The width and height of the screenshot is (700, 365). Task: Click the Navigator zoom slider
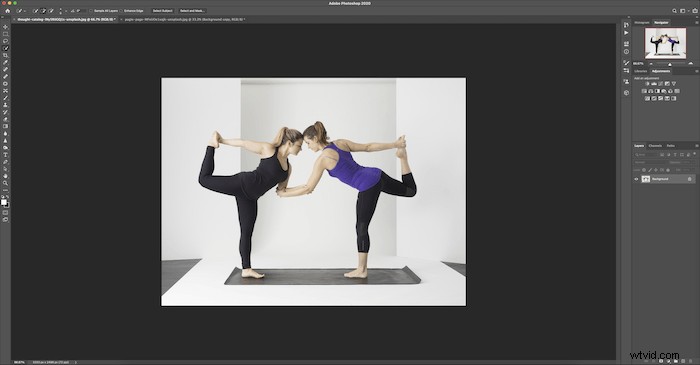(671, 64)
